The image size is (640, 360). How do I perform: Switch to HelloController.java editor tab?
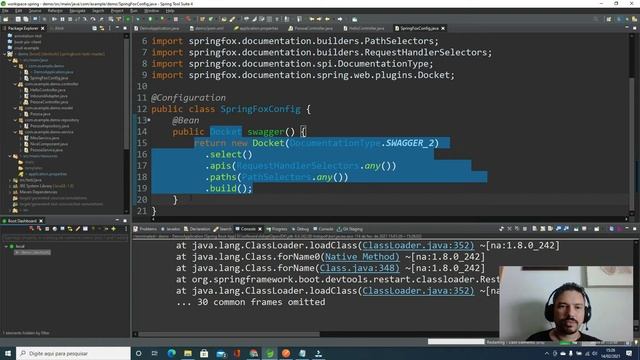(x=364, y=28)
